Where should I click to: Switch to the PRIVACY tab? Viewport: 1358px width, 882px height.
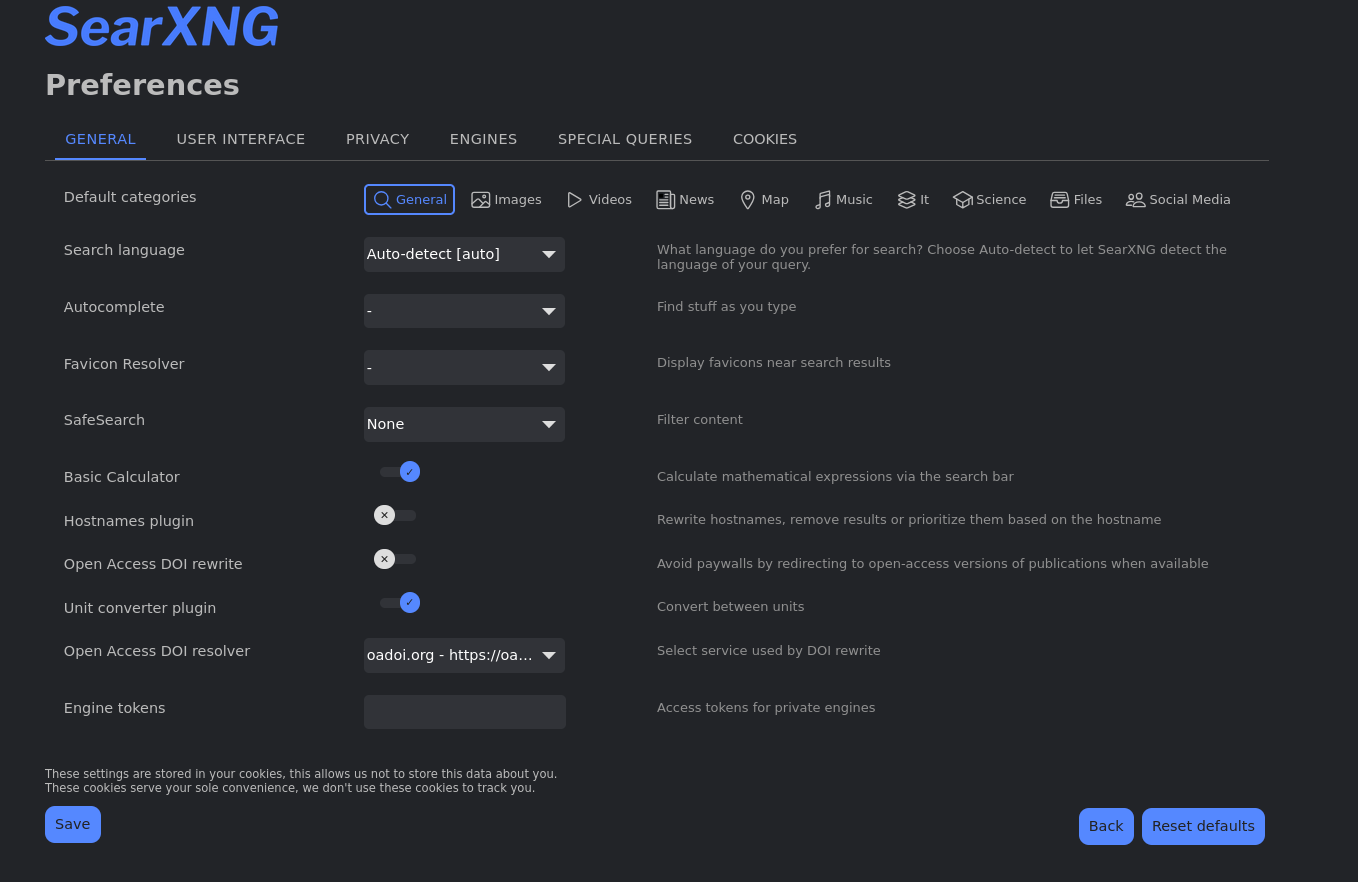(x=377, y=139)
